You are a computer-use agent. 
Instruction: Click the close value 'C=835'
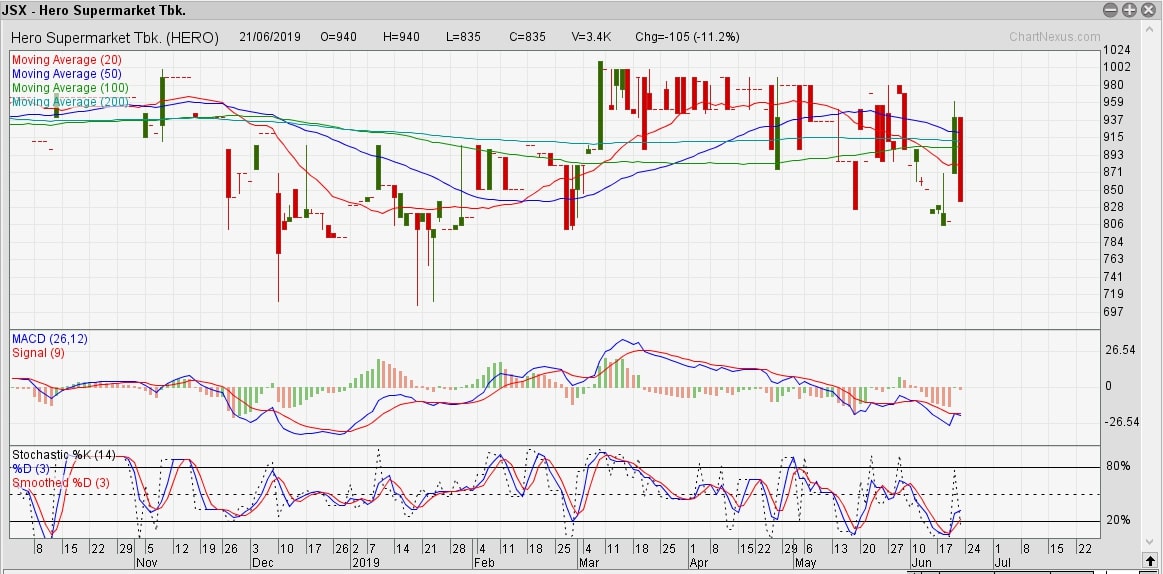click(x=527, y=37)
